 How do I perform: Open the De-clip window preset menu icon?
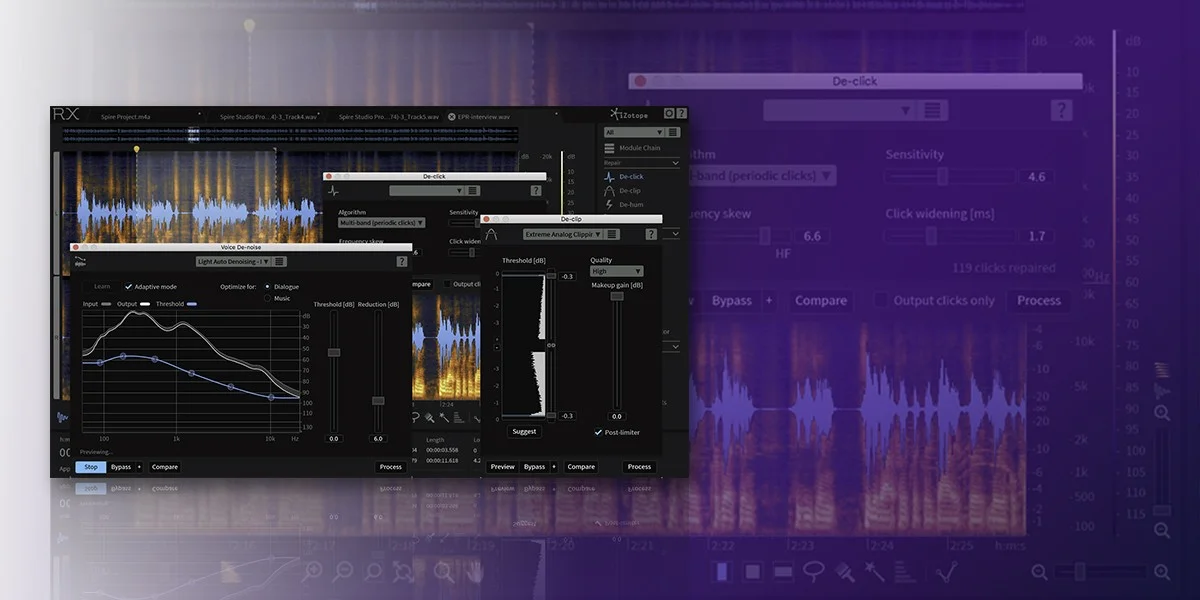point(612,234)
